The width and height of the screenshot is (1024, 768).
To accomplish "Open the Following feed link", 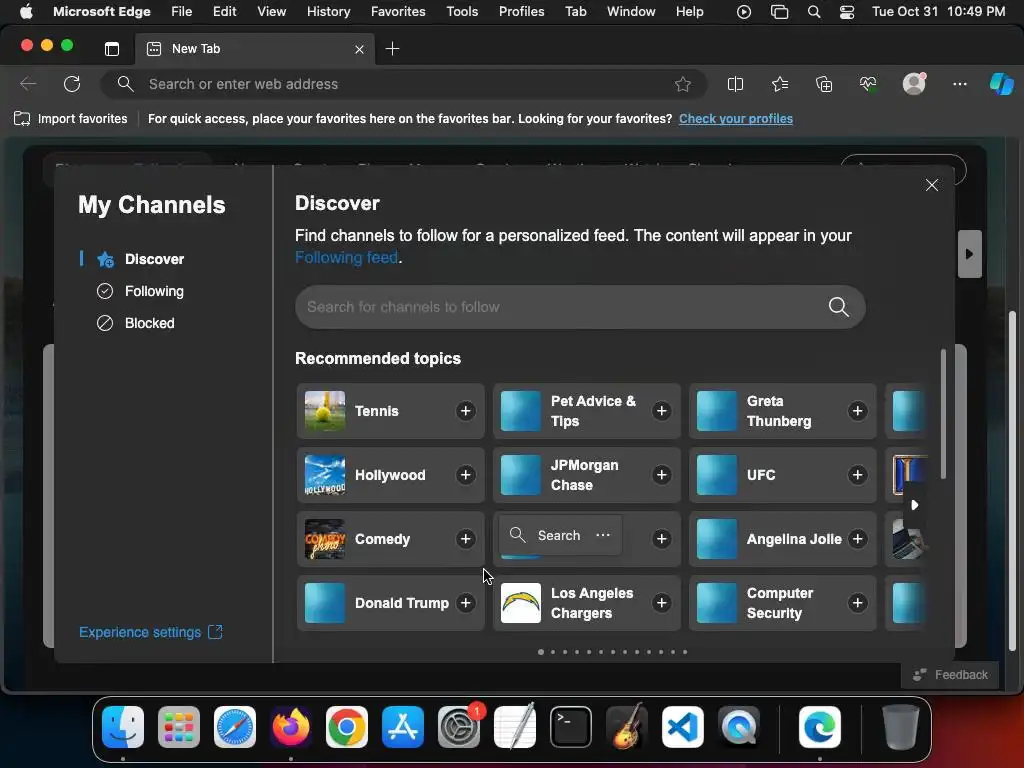I will pos(346,257).
